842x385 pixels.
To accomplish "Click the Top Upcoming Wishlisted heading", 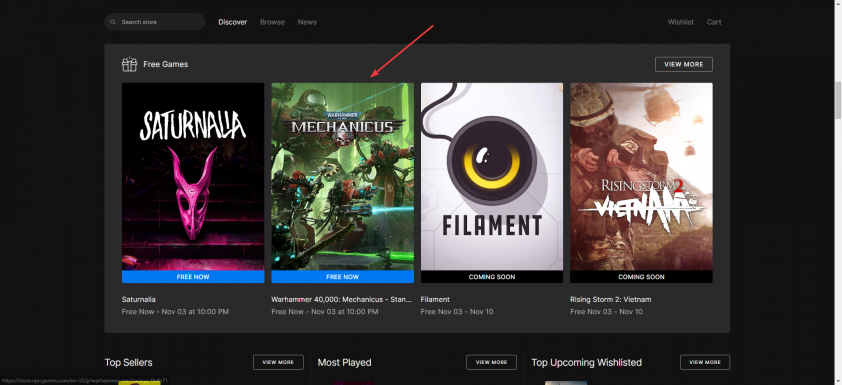I will click(x=586, y=362).
